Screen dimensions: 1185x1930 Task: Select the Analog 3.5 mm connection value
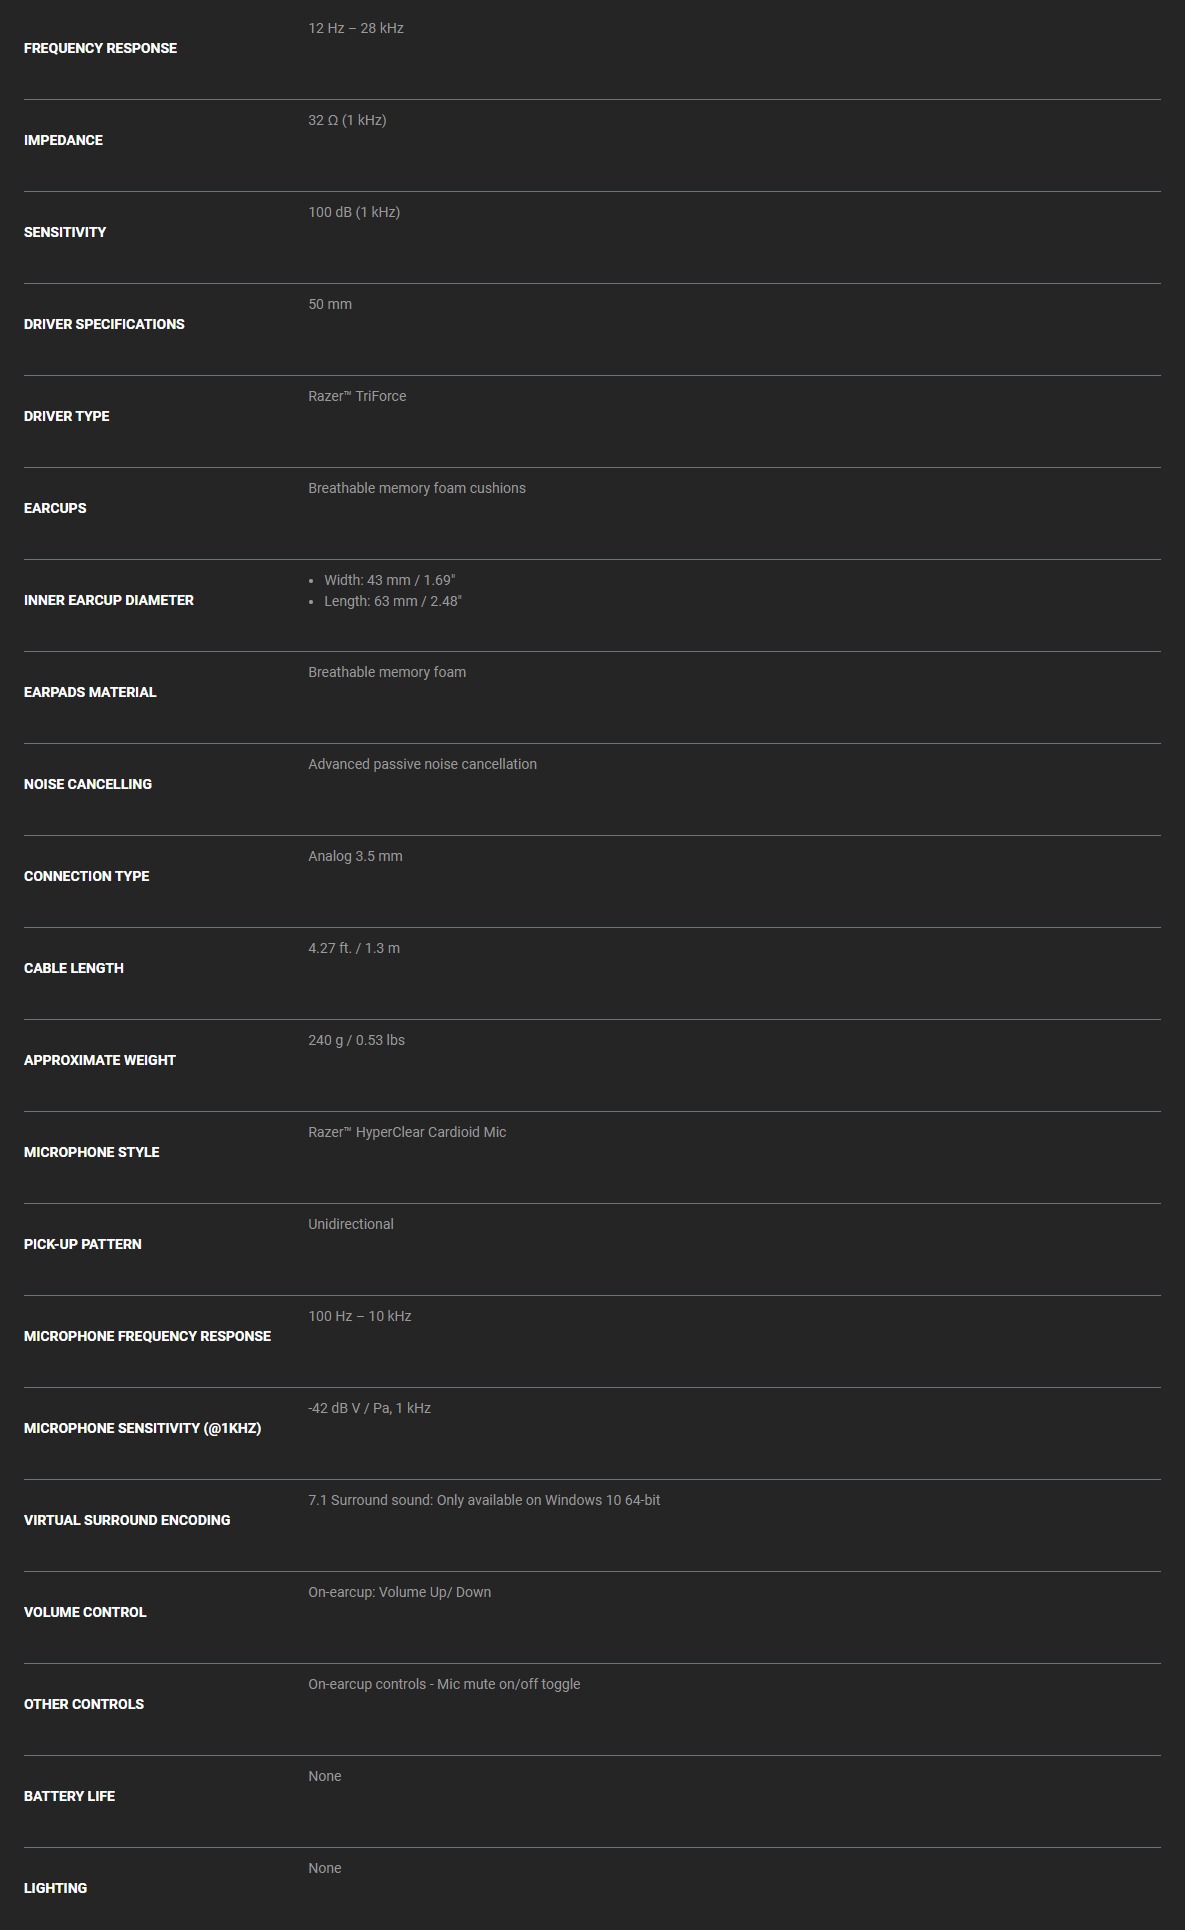point(355,856)
